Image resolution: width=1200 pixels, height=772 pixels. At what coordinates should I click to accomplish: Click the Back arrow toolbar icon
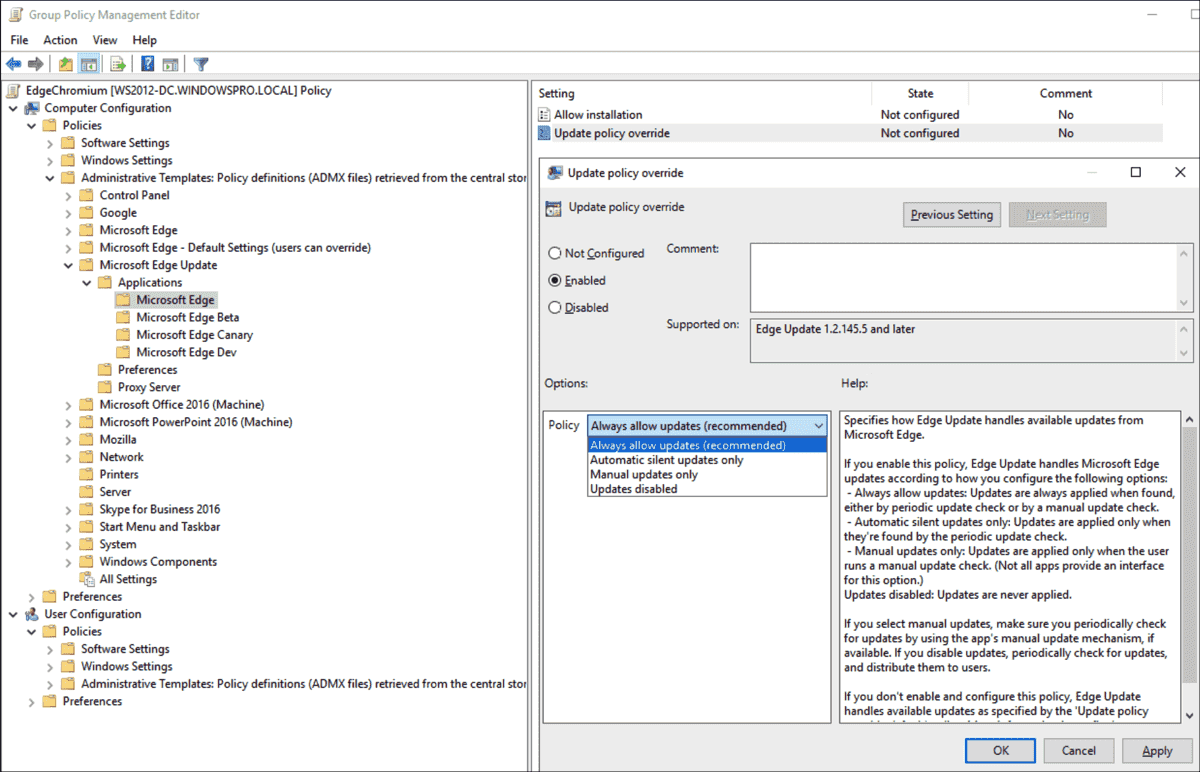click(14, 64)
